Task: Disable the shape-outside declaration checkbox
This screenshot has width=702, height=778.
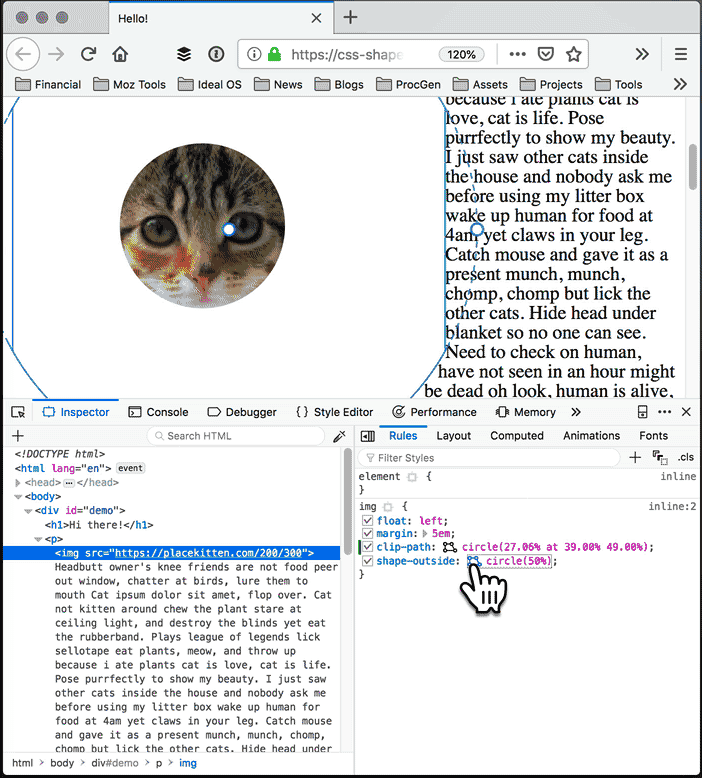Action: (x=367, y=561)
